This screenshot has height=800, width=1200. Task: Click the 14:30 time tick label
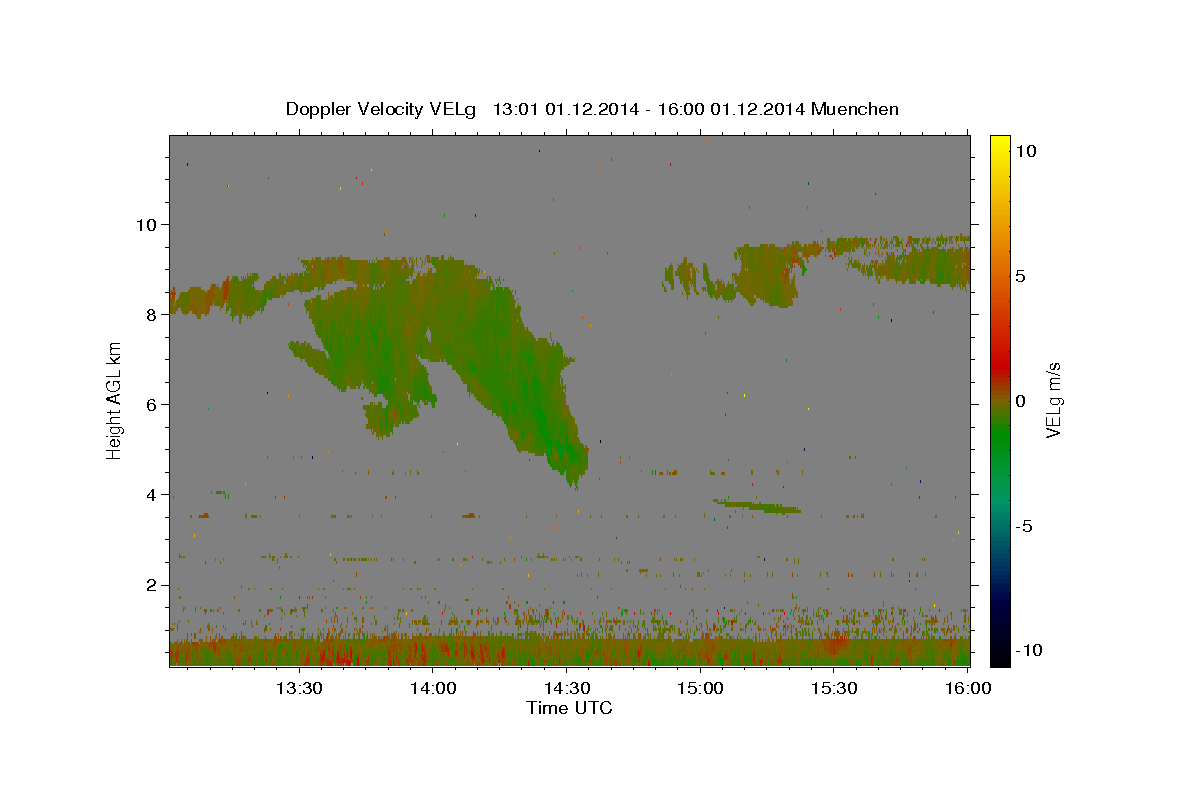coord(568,688)
